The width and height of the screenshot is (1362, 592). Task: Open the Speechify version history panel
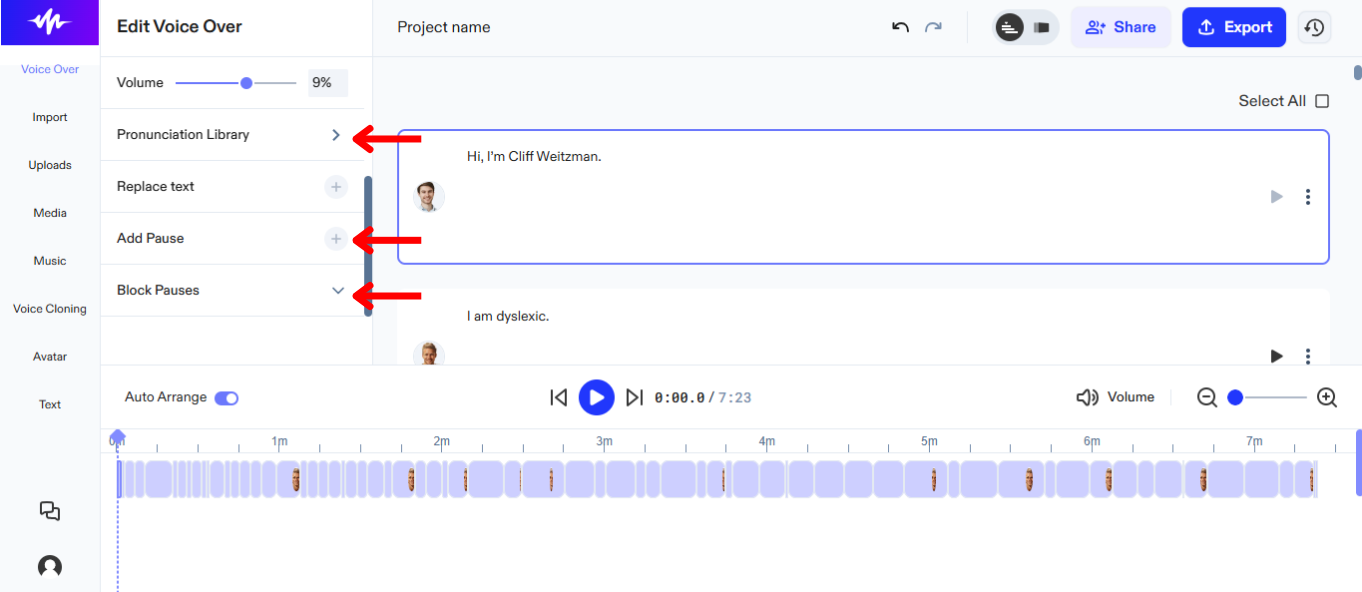1314,27
